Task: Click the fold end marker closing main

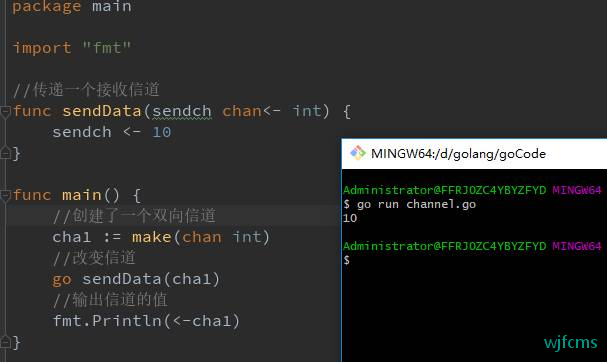Action: pos(5,341)
